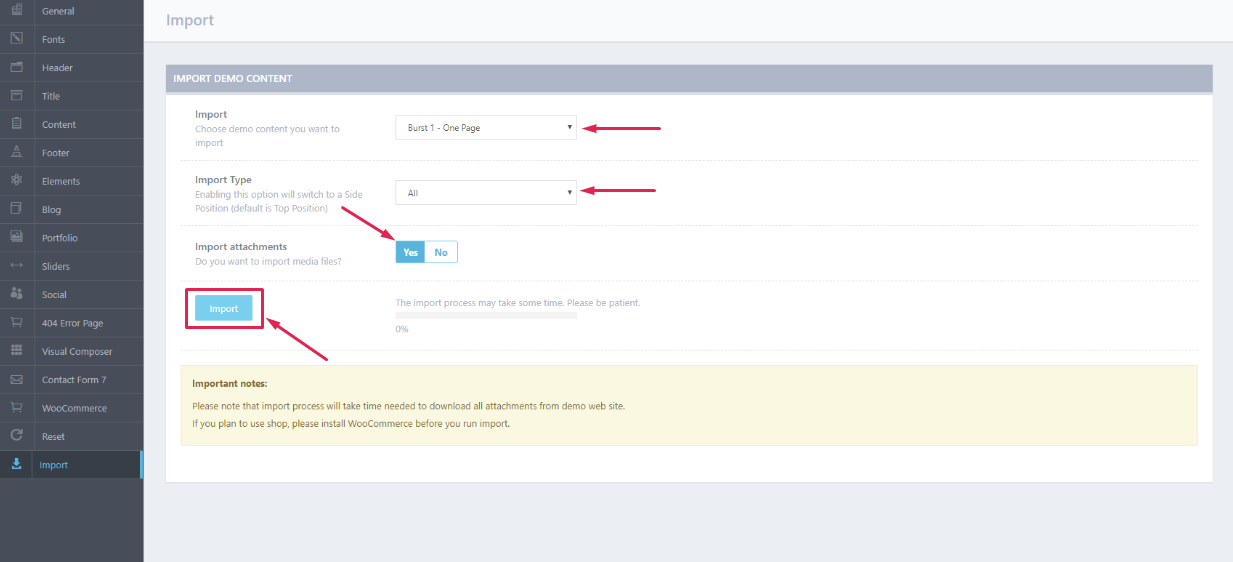Set Import attachments to No
Image resolution: width=1233 pixels, height=562 pixels.
pyautogui.click(x=441, y=252)
